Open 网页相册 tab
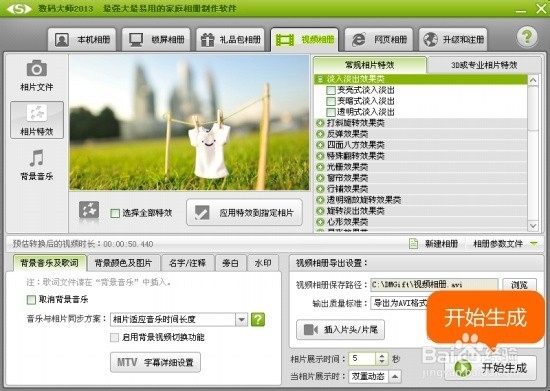The image size is (550, 391). point(379,40)
